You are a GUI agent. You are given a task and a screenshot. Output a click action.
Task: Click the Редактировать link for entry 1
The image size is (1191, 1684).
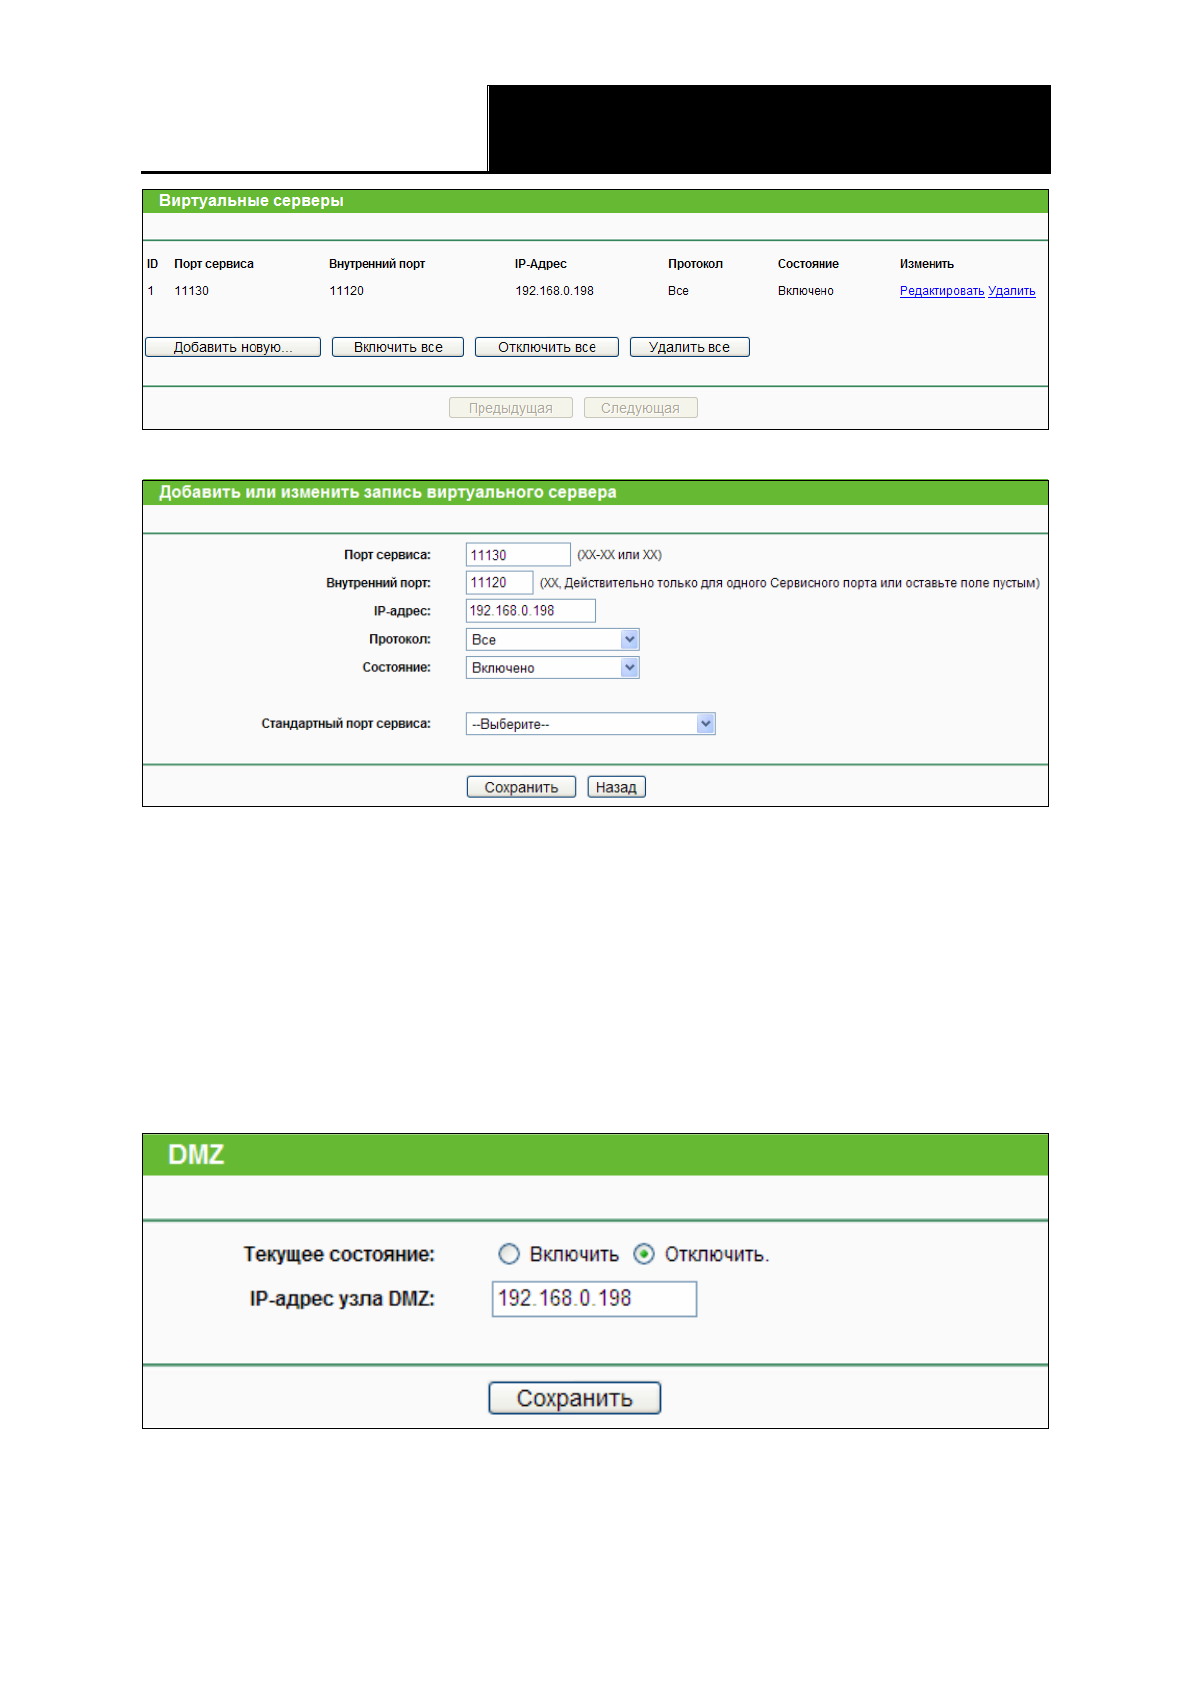pos(941,291)
